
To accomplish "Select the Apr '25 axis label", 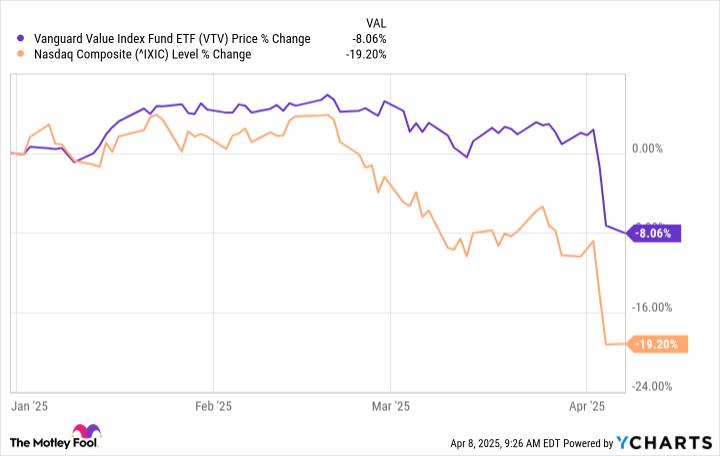I will click(587, 406).
